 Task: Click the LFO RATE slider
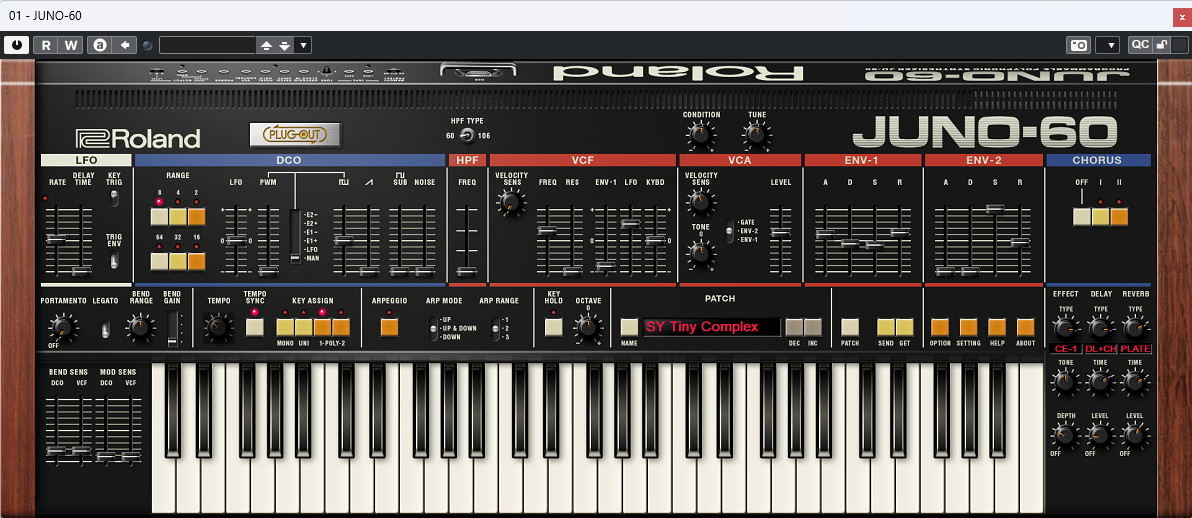coord(56,238)
